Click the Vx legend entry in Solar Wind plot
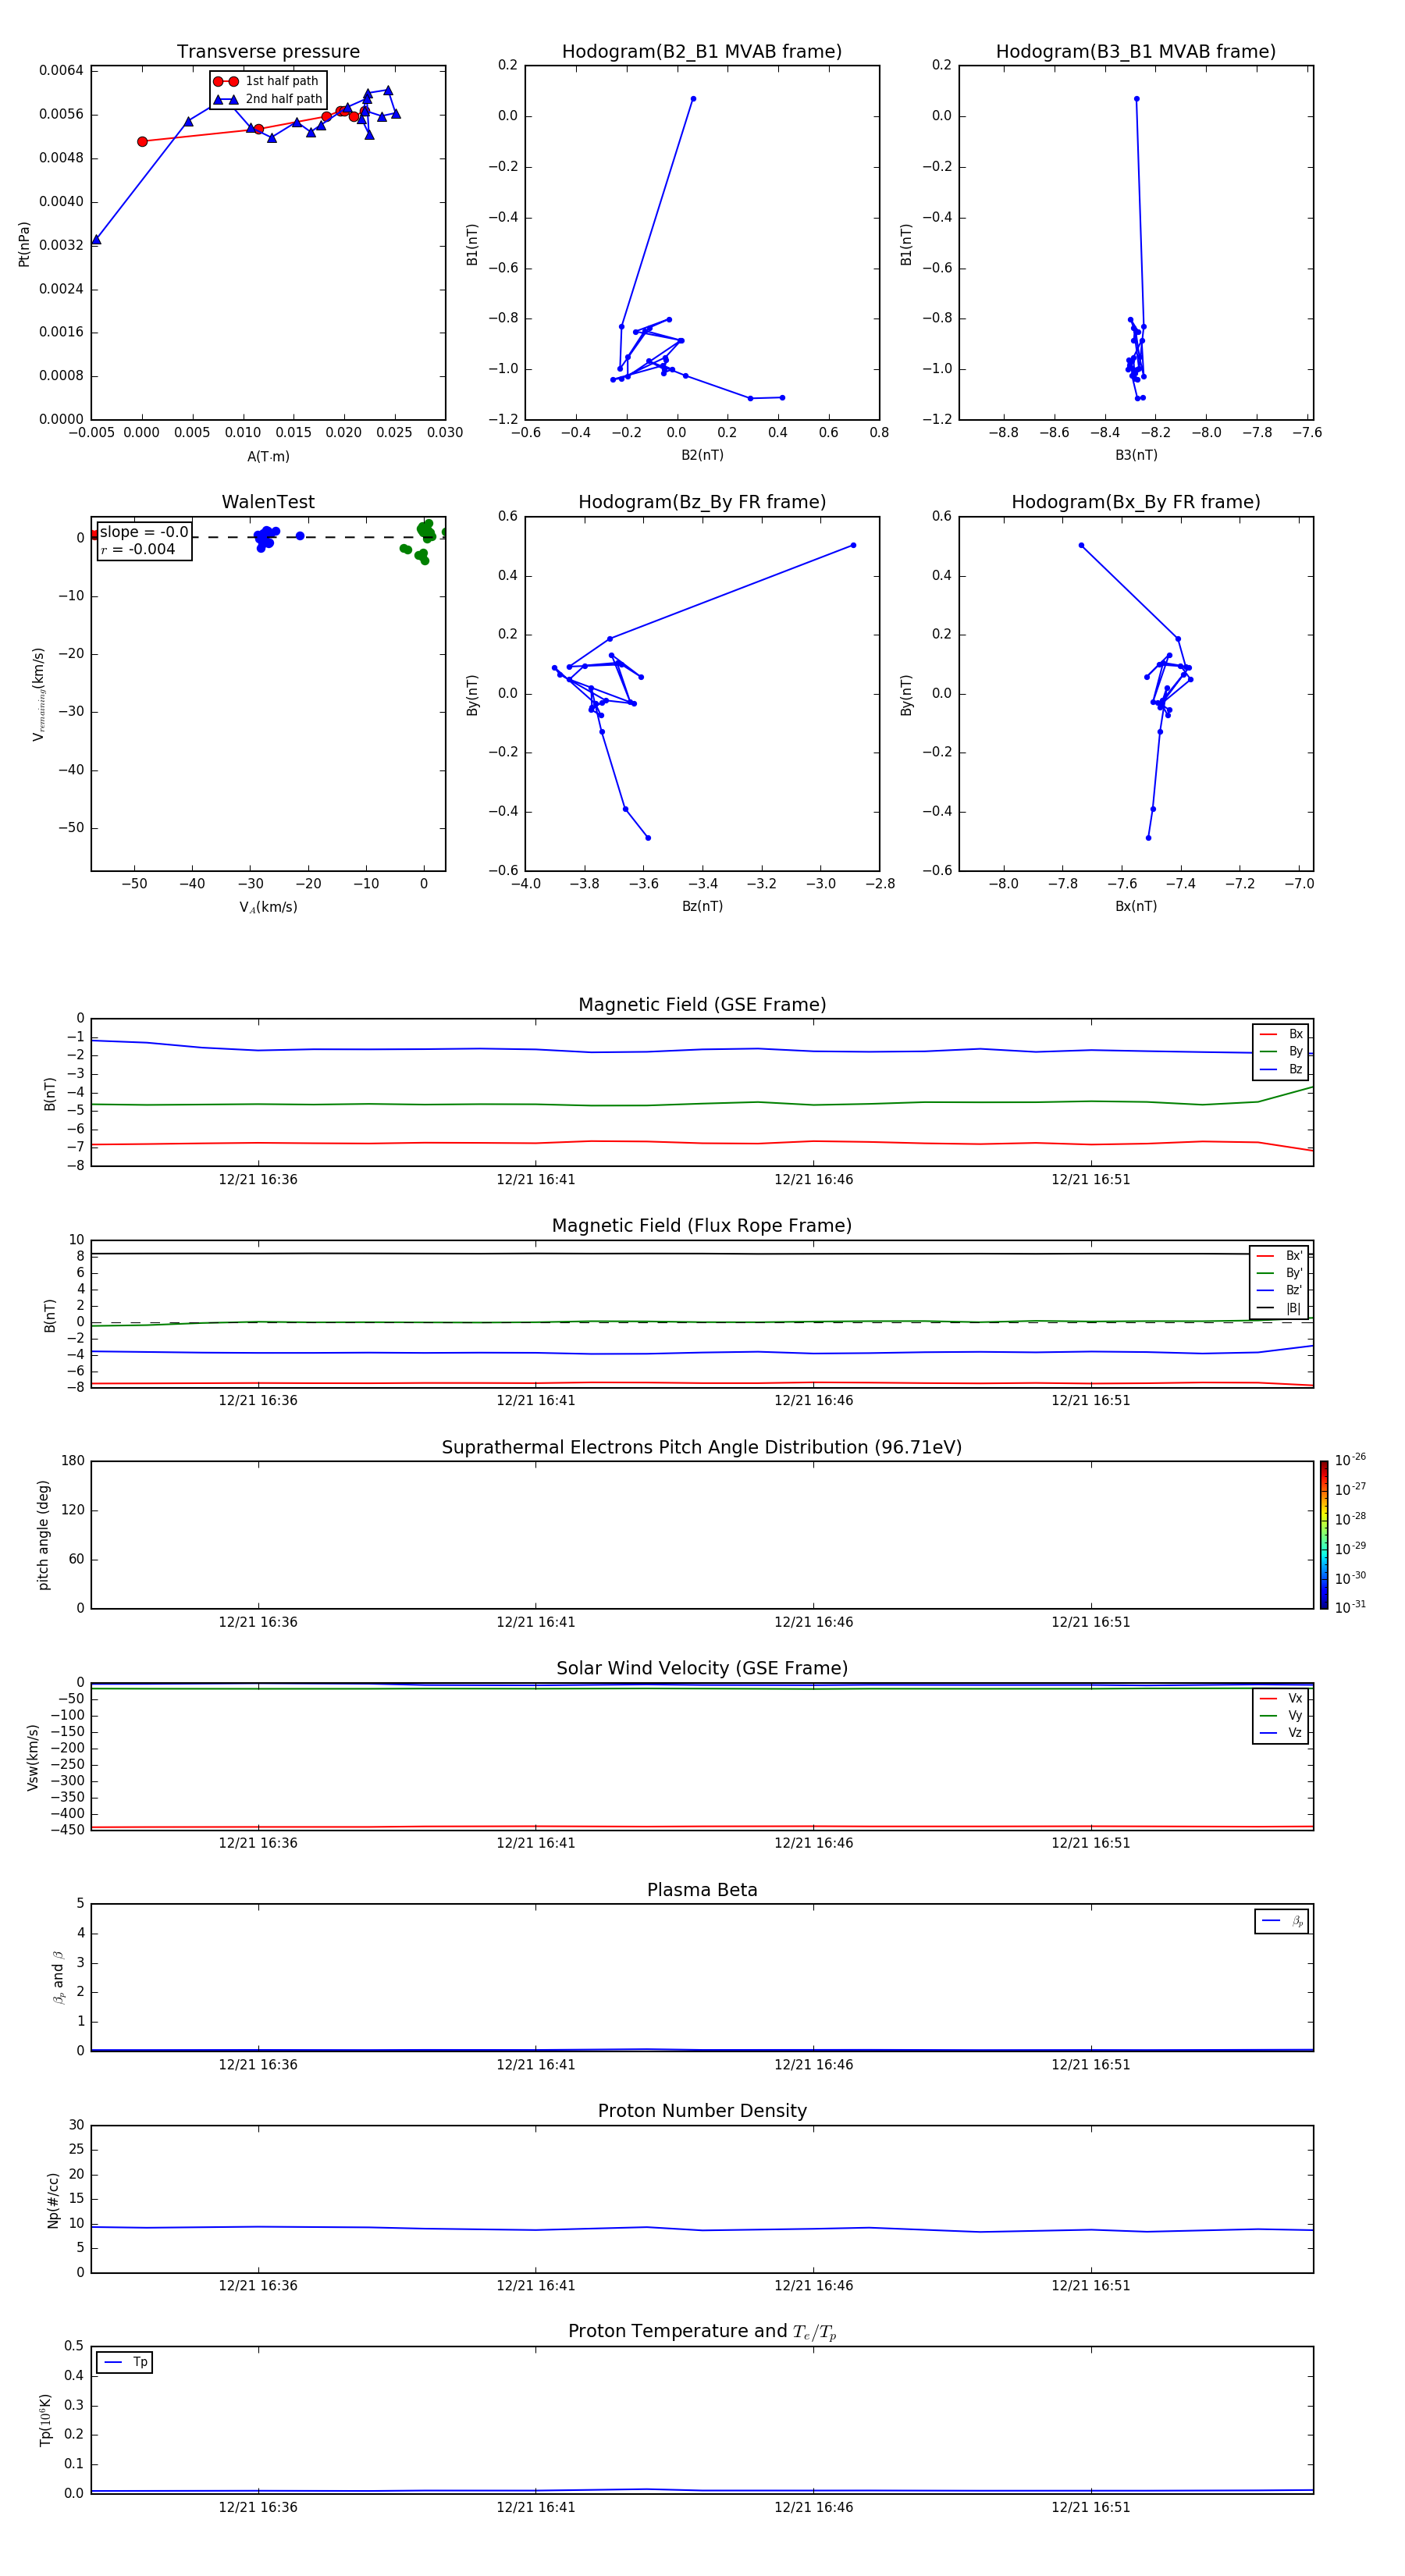 coord(1281,1699)
